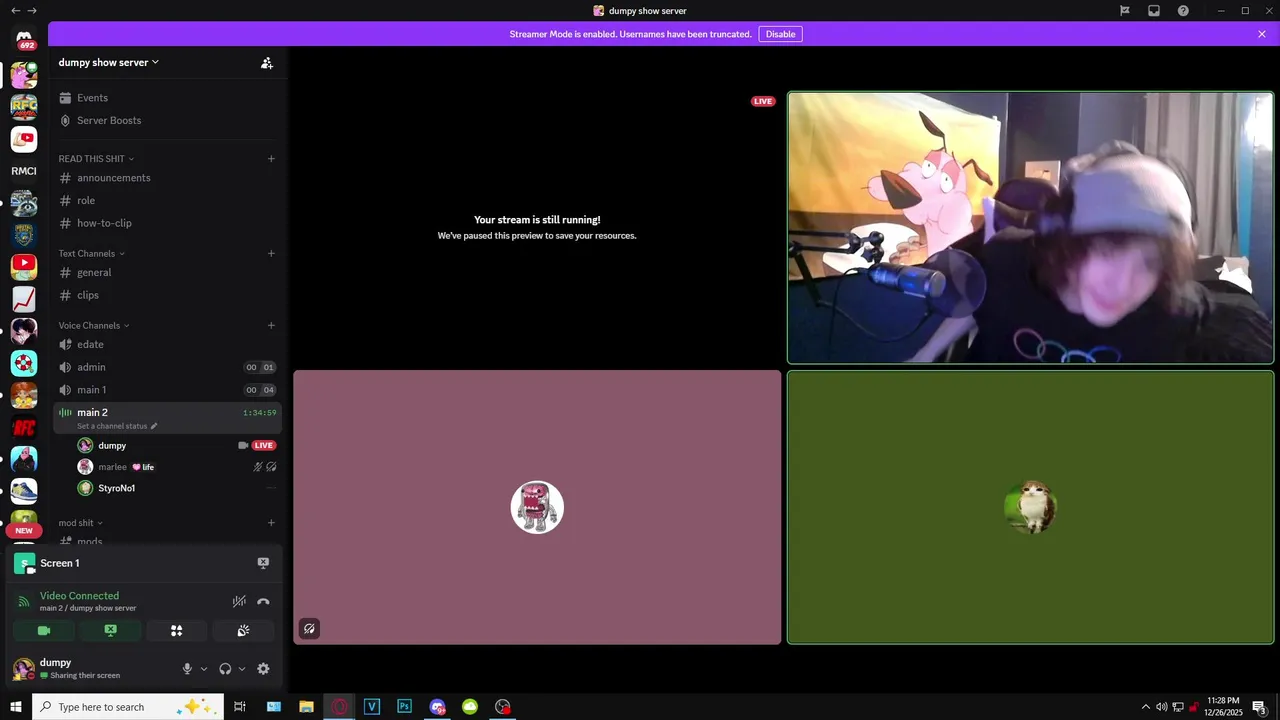Click the invite members icon beside server name
The image size is (1280, 720).
click(x=267, y=62)
